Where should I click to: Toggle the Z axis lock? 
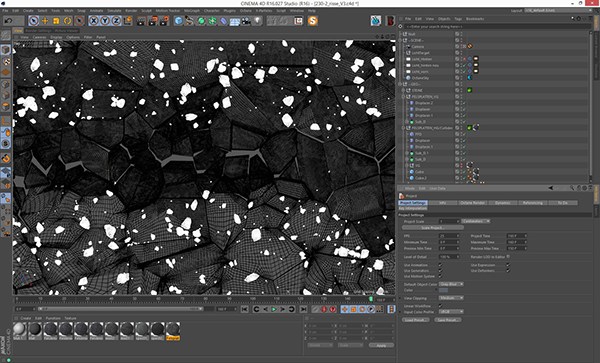[x=116, y=21]
